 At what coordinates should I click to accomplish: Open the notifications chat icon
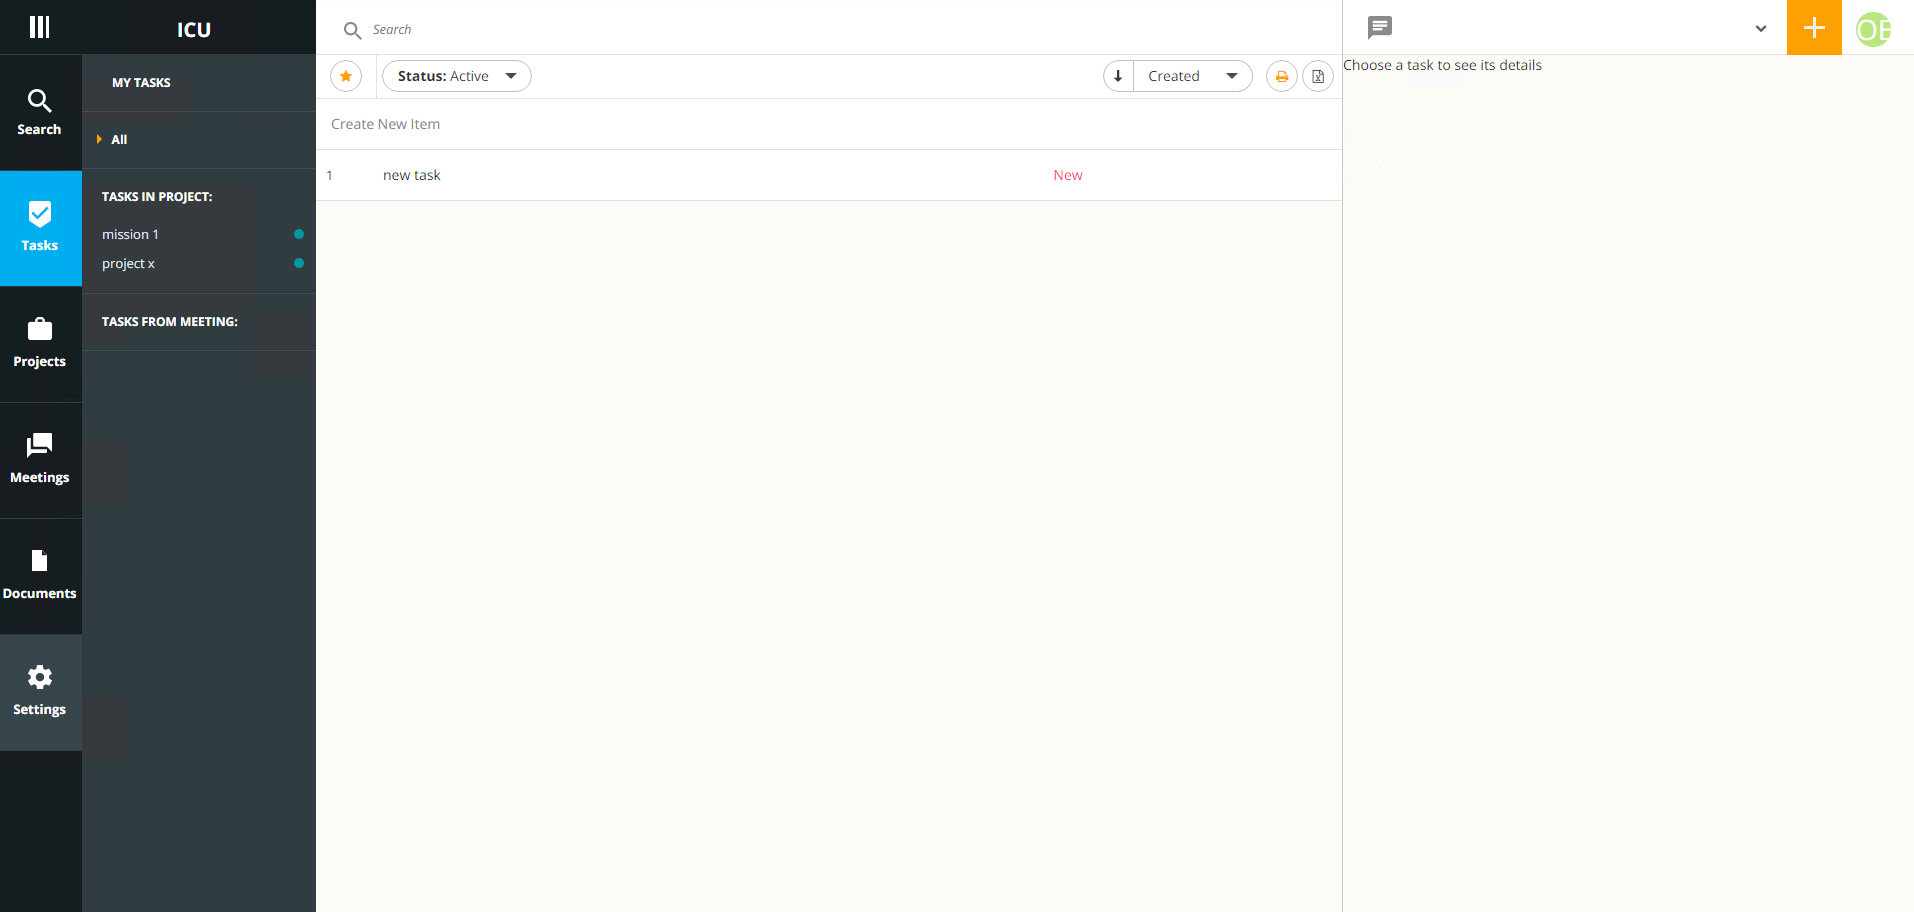coord(1380,28)
